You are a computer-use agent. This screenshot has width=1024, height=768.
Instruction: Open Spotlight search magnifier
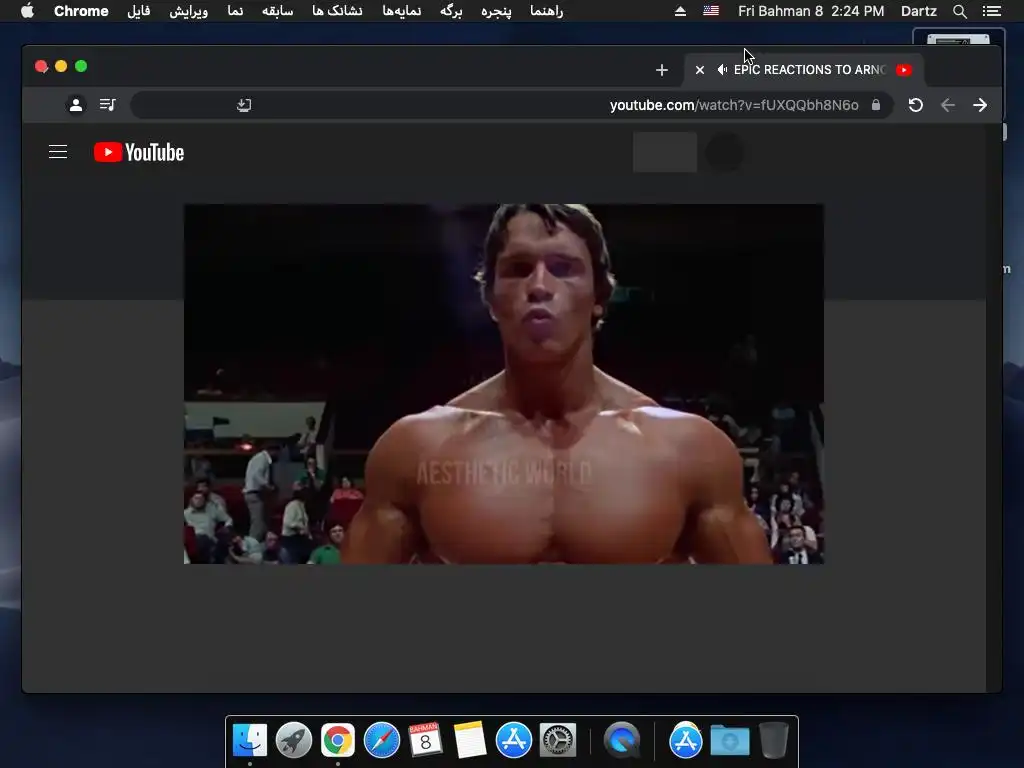[x=959, y=11]
